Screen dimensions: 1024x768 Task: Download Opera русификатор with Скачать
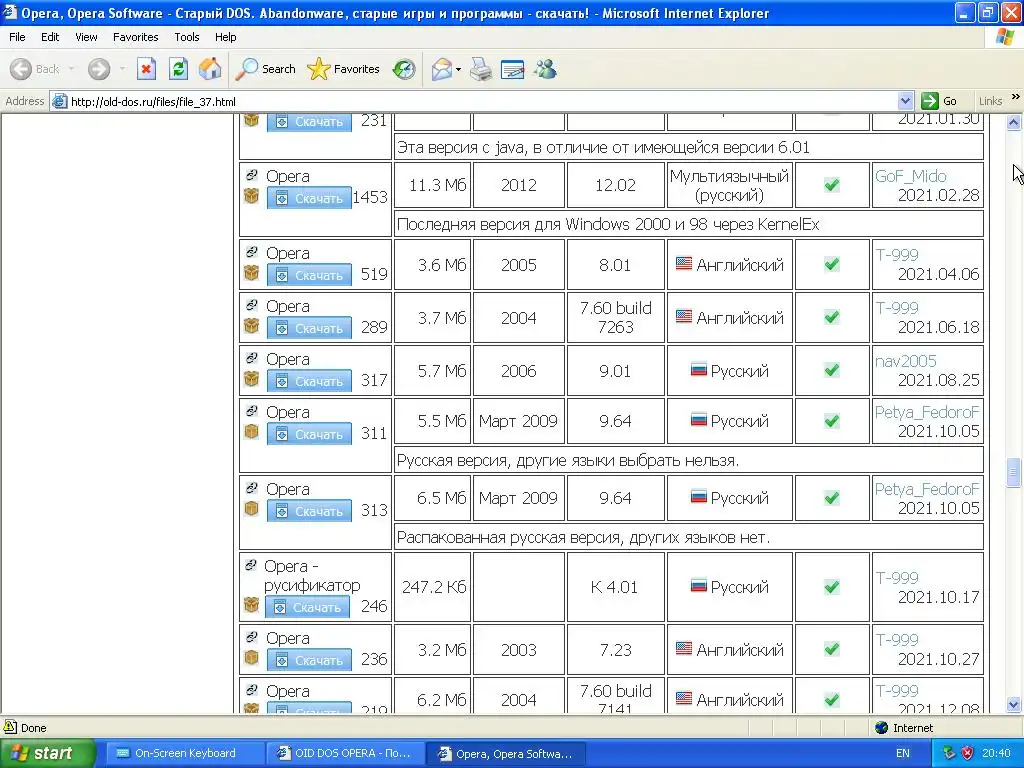coord(307,607)
